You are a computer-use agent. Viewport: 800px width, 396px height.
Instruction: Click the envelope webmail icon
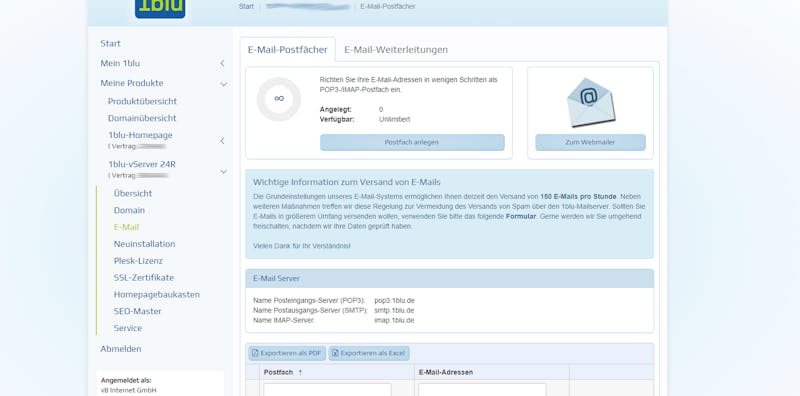pyautogui.click(x=590, y=103)
